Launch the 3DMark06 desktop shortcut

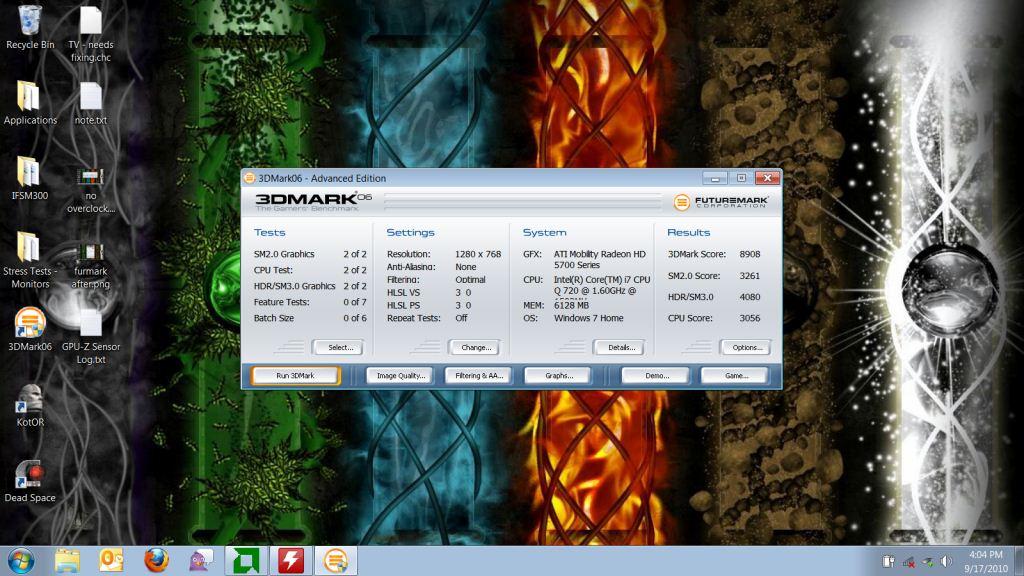29,329
